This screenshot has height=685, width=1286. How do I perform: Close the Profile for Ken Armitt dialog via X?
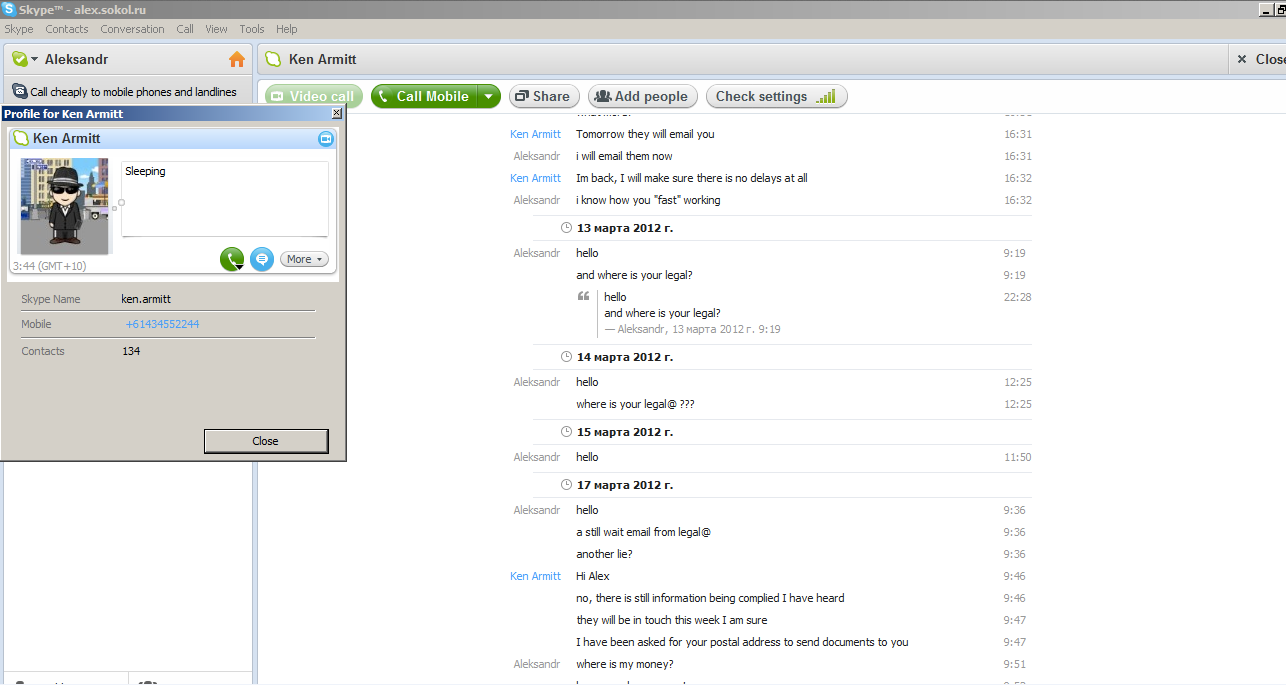point(336,114)
